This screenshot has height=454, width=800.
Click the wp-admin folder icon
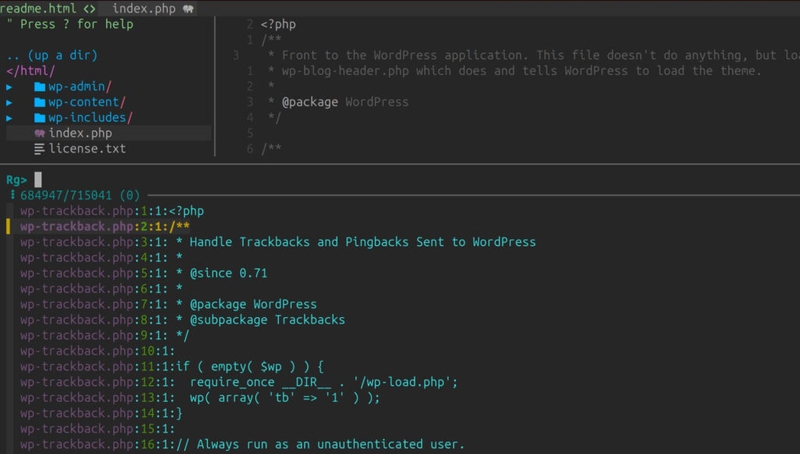point(40,87)
